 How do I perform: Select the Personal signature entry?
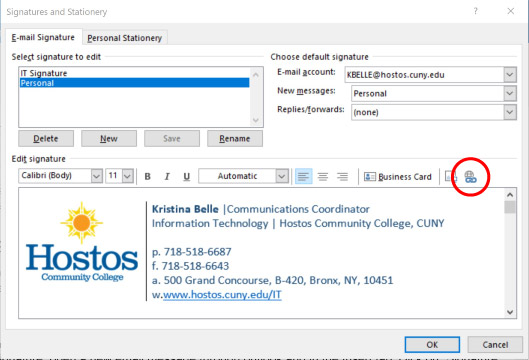135,83
